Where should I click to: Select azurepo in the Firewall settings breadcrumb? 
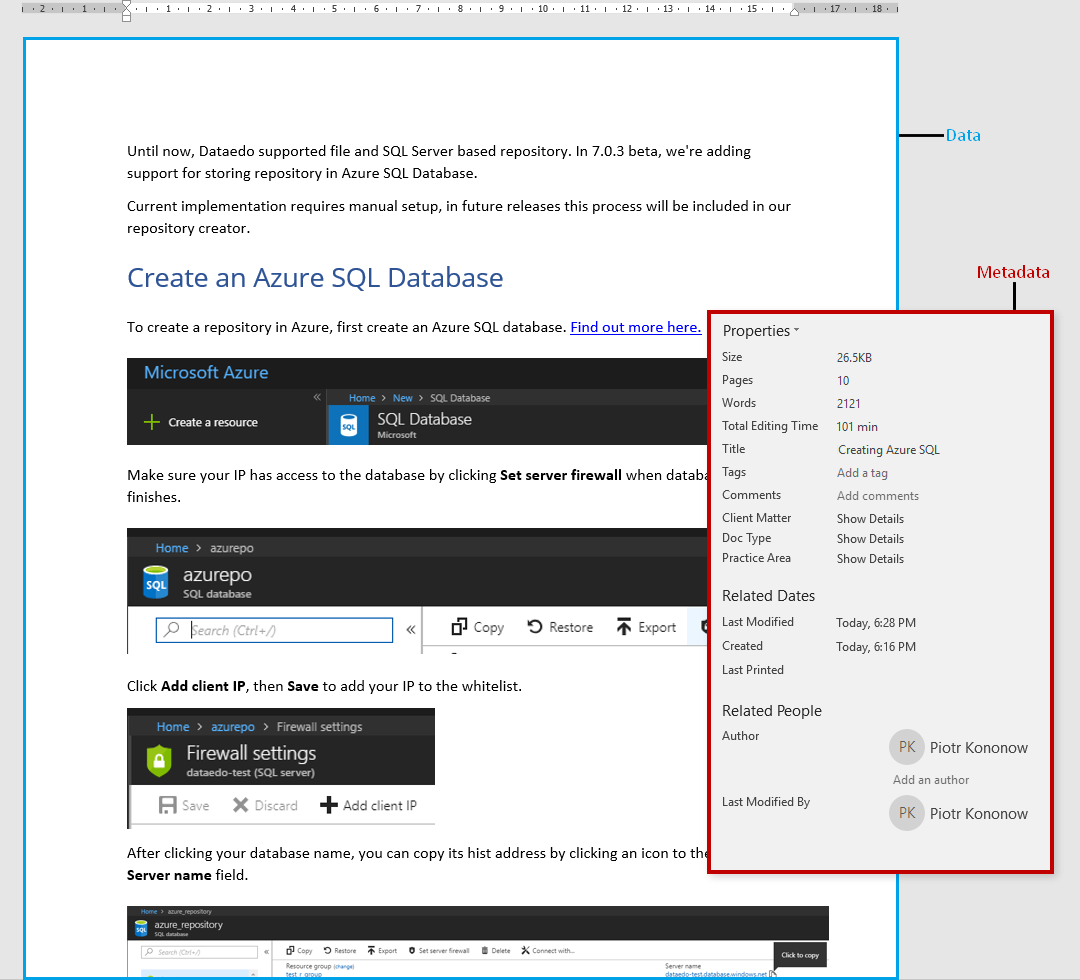[x=232, y=727]
